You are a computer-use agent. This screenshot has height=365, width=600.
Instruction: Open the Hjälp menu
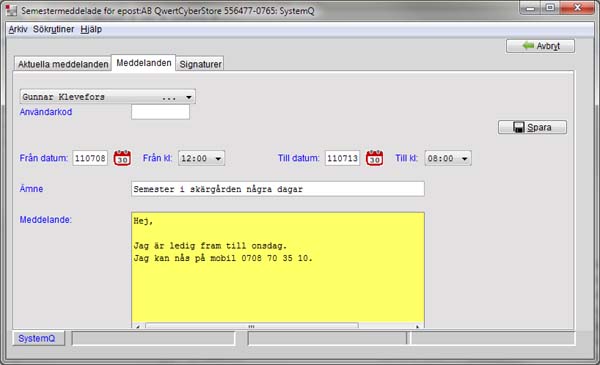91,29
